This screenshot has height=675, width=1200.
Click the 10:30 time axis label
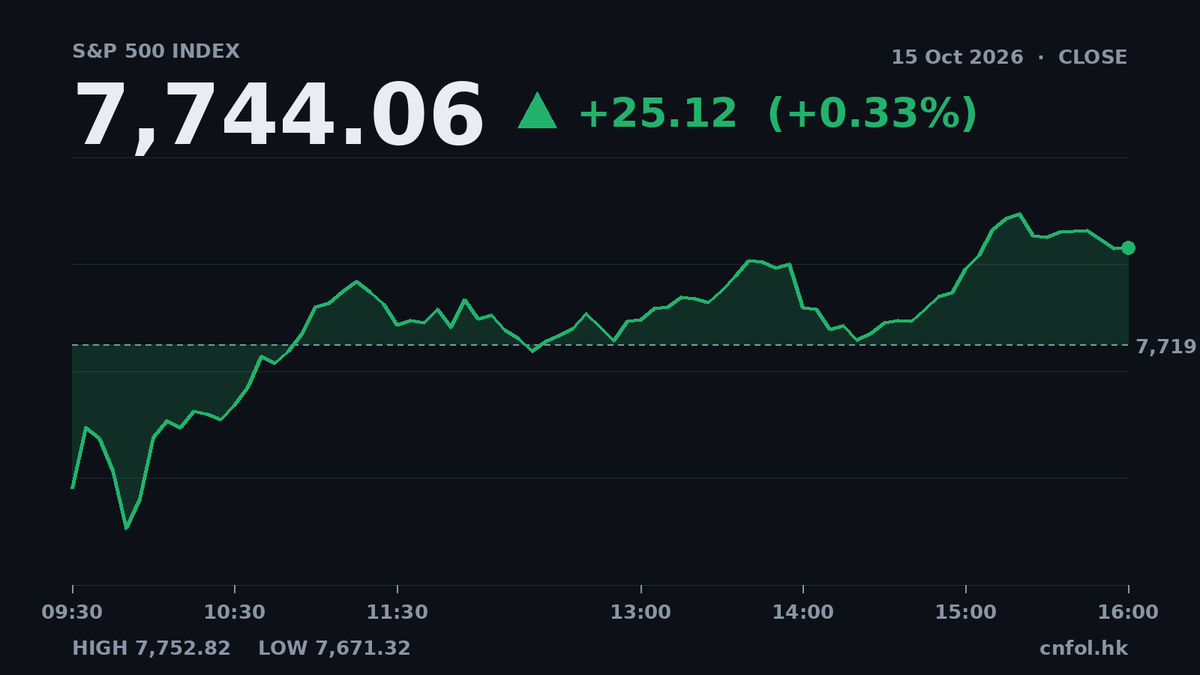(x=235, y=612)
